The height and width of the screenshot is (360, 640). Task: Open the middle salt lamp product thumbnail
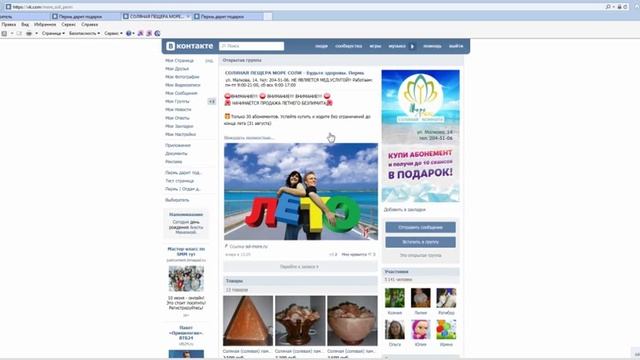(300, 321)
